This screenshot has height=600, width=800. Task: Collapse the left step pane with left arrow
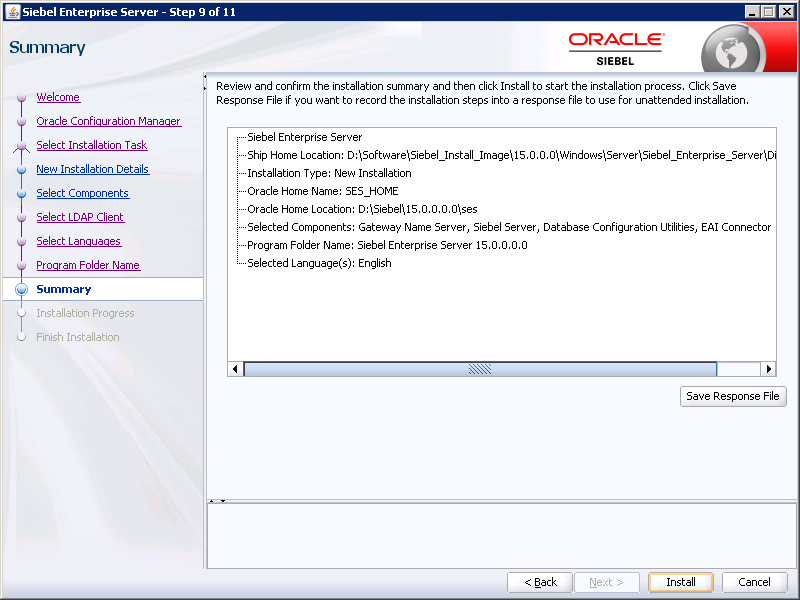pyautogui.click(x=205, y=77)
